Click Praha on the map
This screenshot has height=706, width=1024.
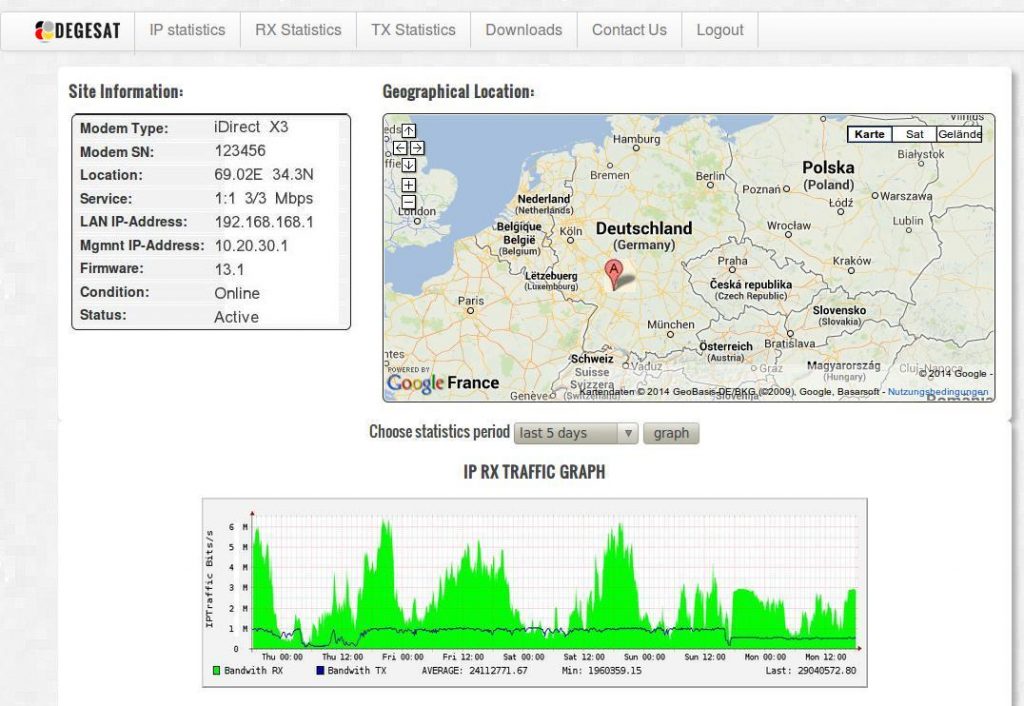(732, 261)
